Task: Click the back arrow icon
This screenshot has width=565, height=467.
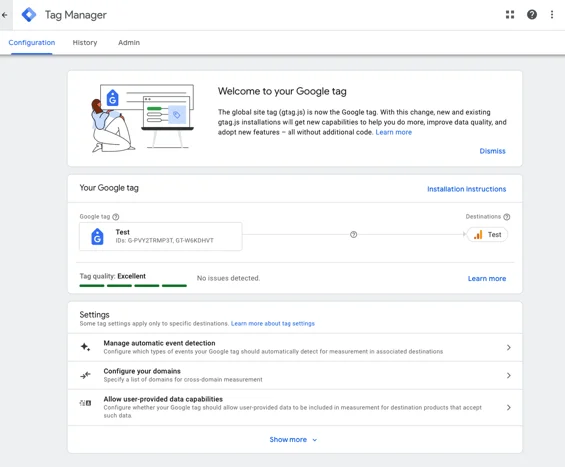Action: (x=5, y=15)
